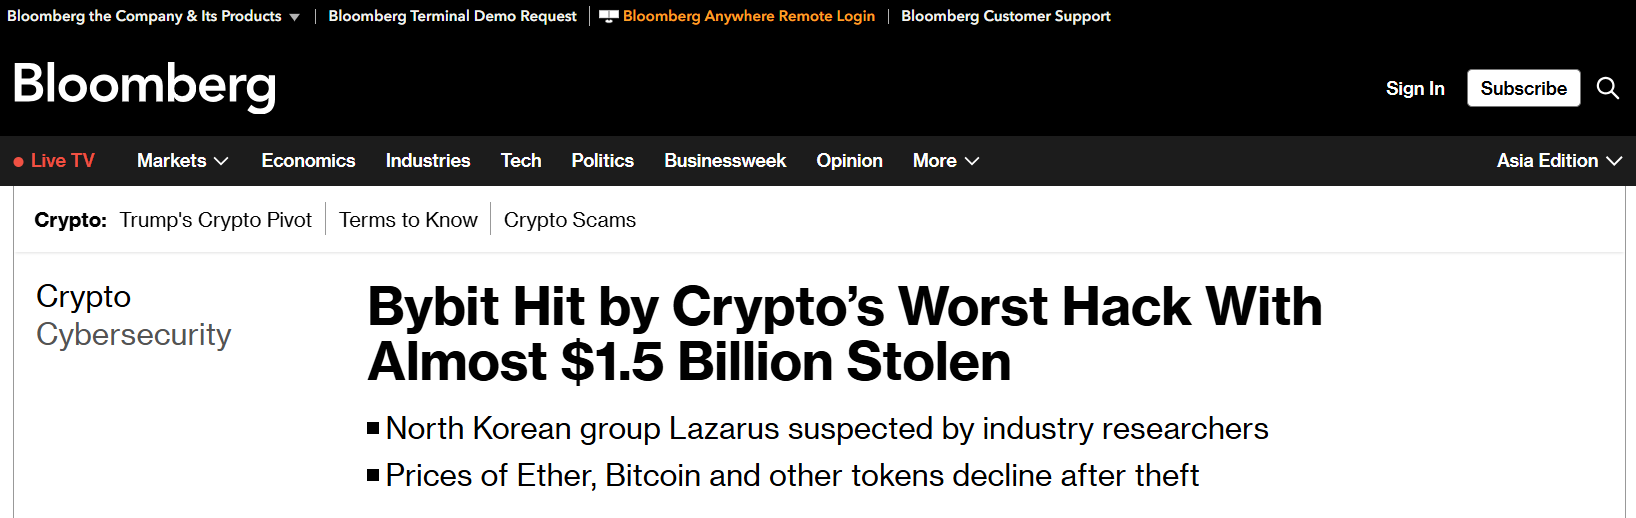Expand Bloomberg the Company & Its Products

click(153, 16)
